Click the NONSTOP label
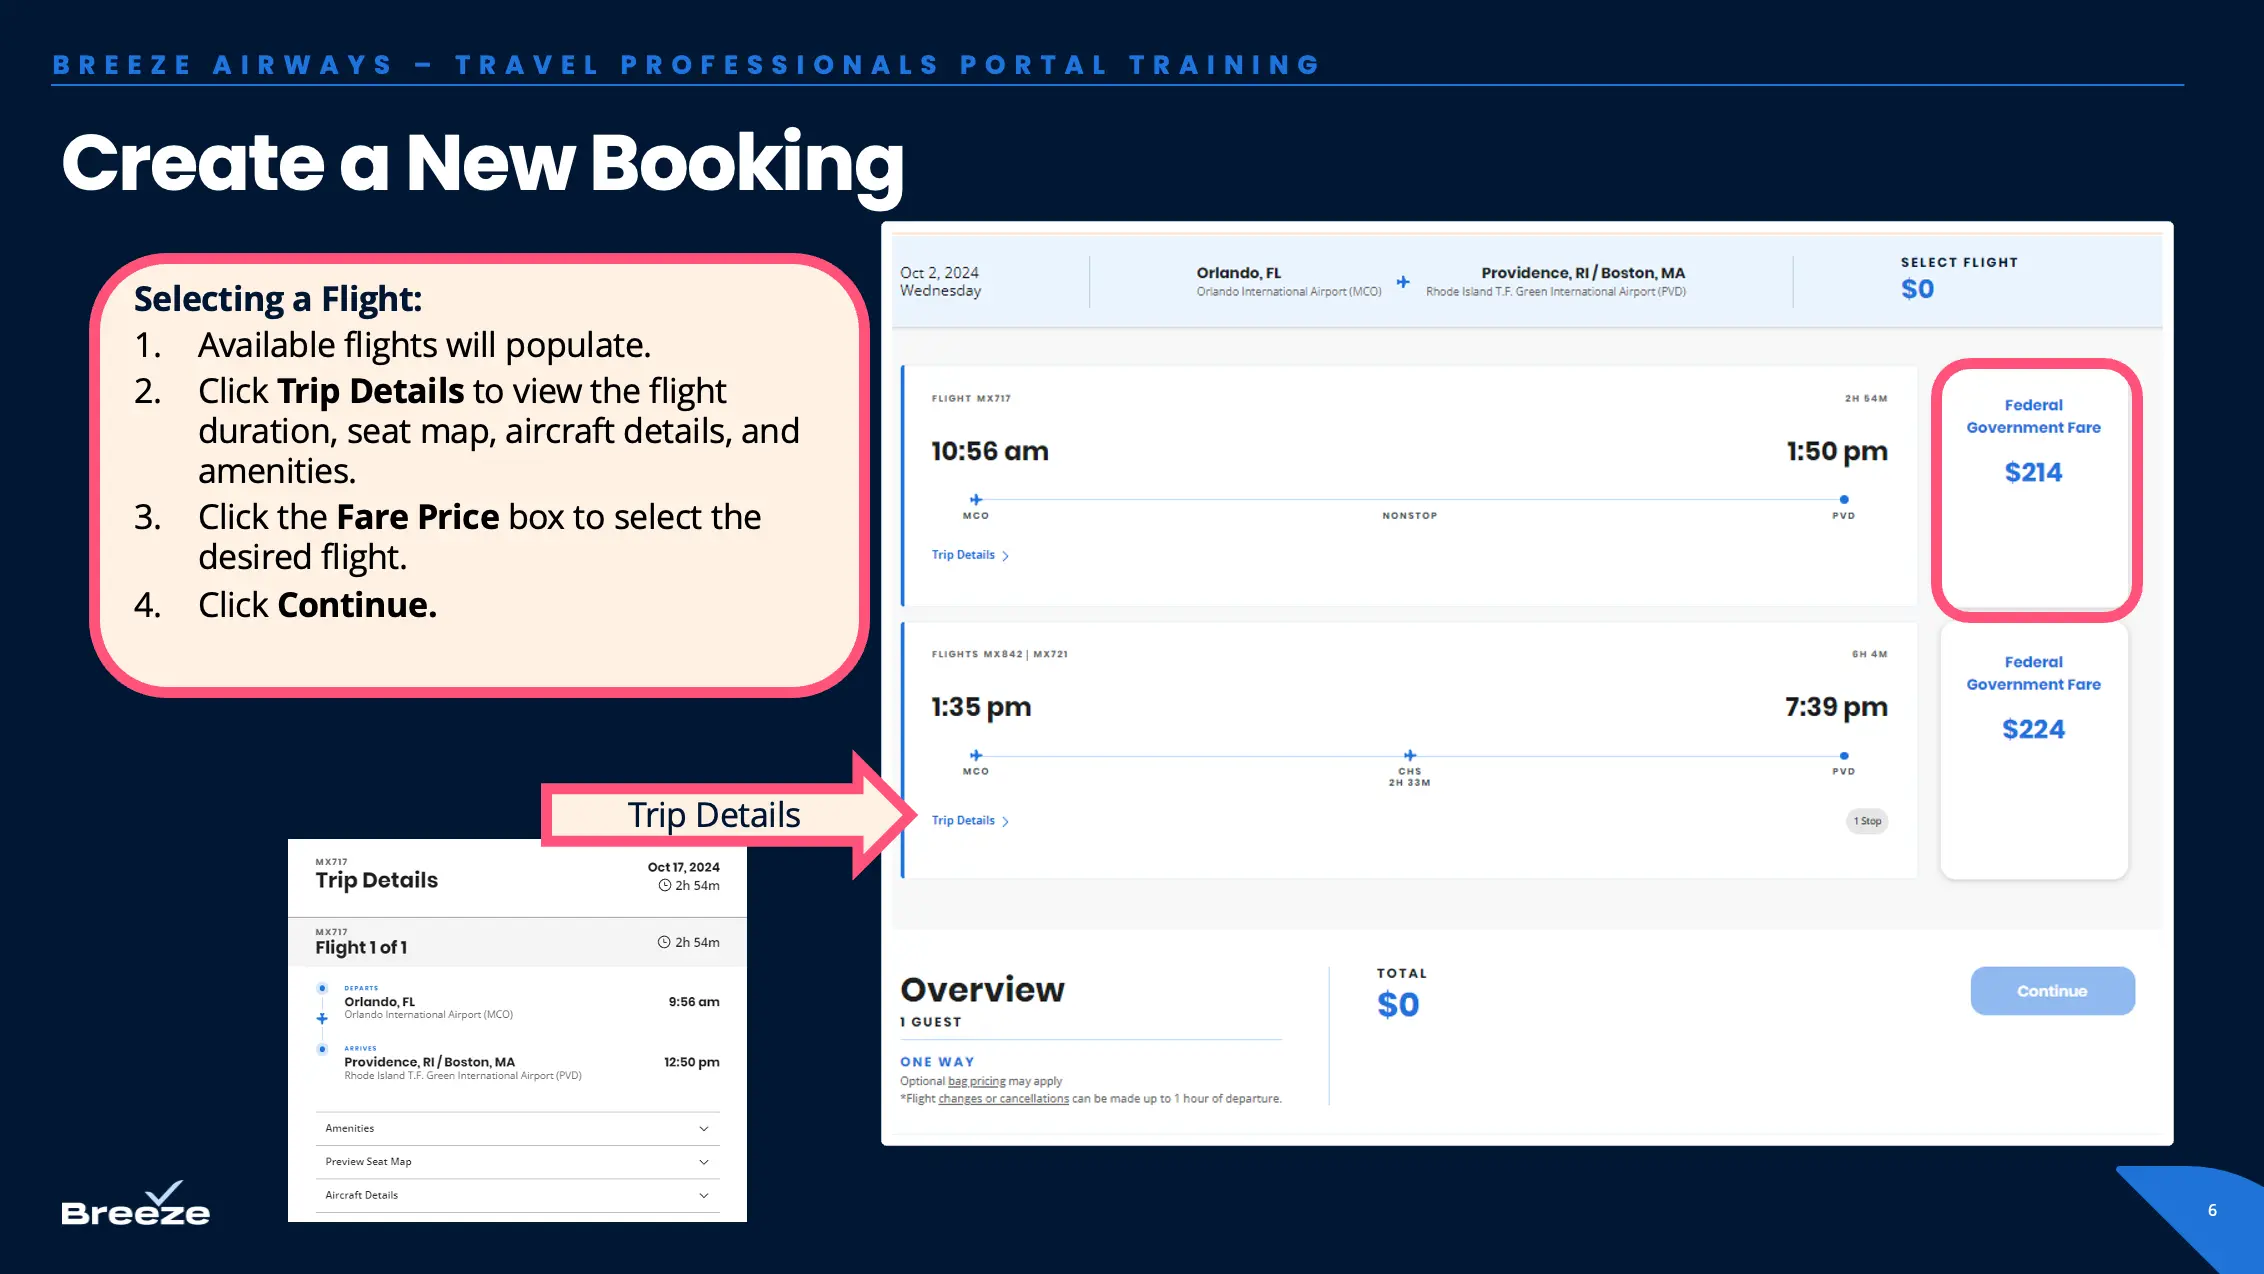Viewport: 2264px width, 1274px height. pyautogui.click(x=1410, y=516)
